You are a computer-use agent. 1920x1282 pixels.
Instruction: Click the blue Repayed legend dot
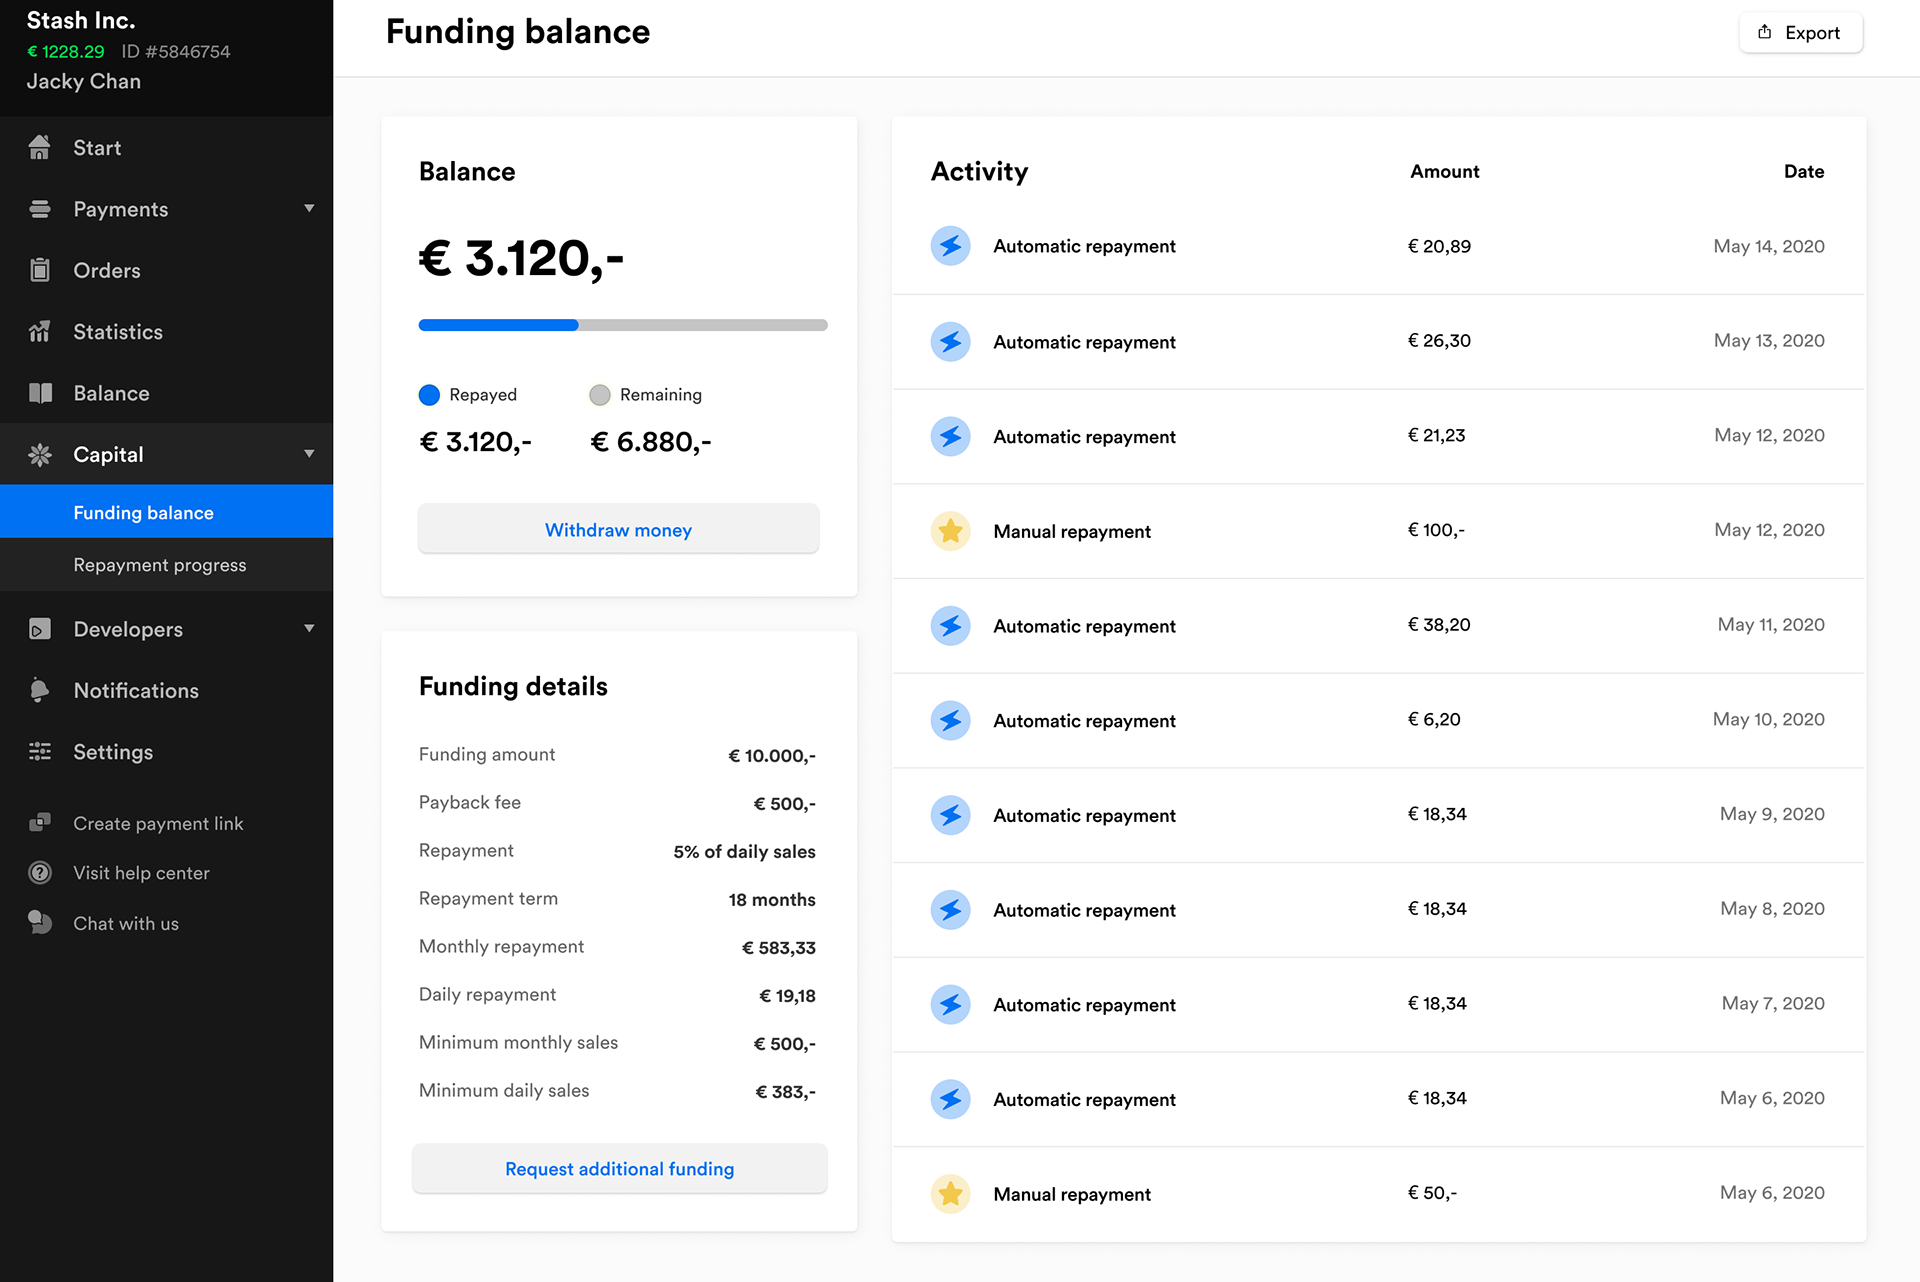(429, 395)
